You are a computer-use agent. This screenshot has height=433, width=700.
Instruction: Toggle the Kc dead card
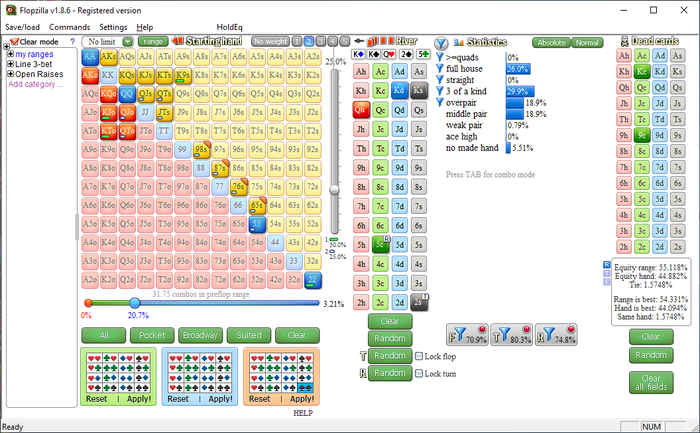coord(642,71)
